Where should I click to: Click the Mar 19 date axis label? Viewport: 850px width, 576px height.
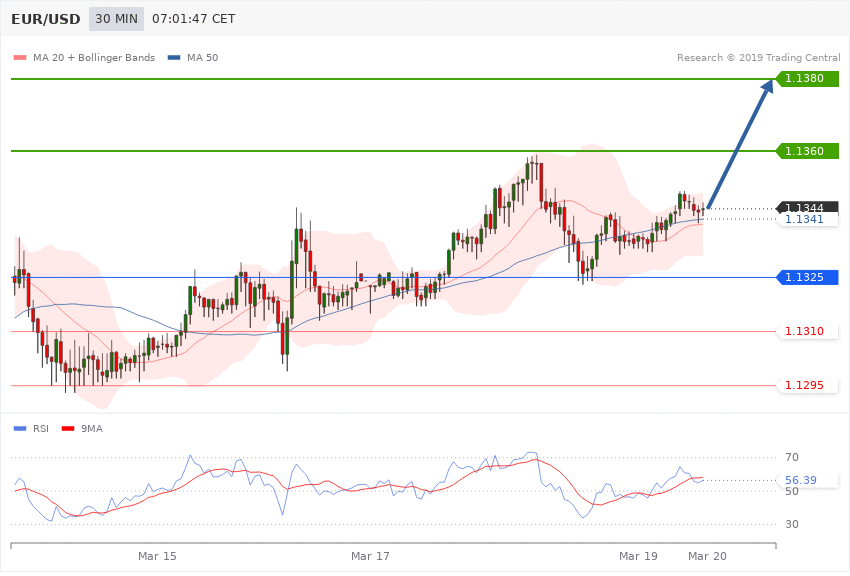(x=638, y=556)
